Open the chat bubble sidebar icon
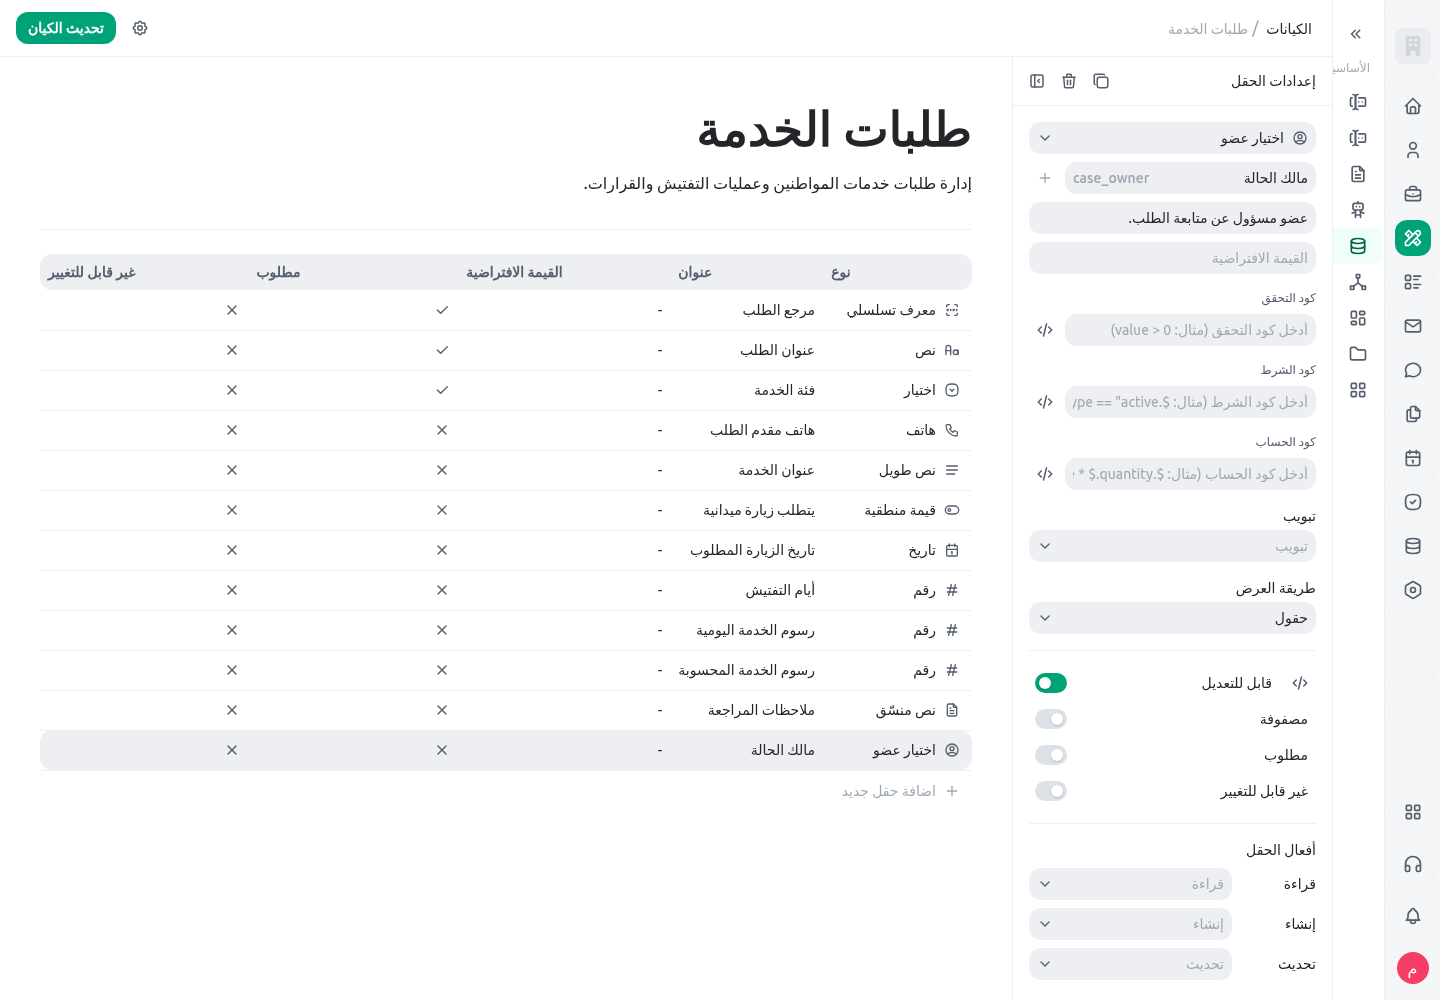The height and width of the screenshot is (1000, 1440). pyautogui.click(x=1413, y=370)
